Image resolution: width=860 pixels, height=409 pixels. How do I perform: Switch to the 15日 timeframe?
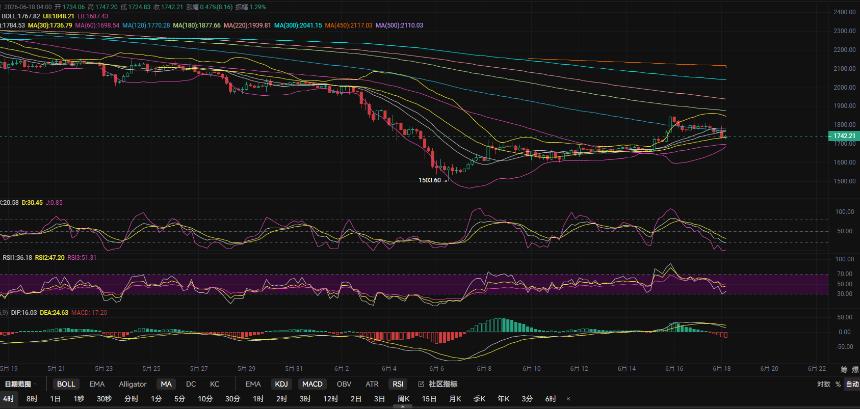[x=429, y=399]
